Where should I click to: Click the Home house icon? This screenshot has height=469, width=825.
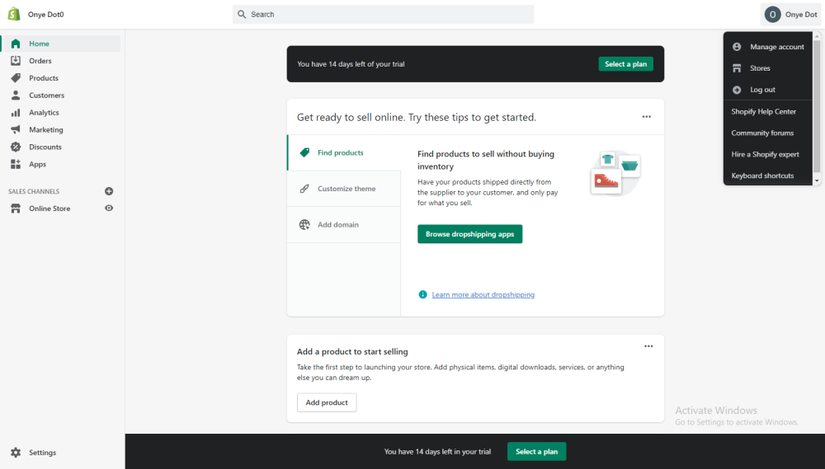(16, 44)
